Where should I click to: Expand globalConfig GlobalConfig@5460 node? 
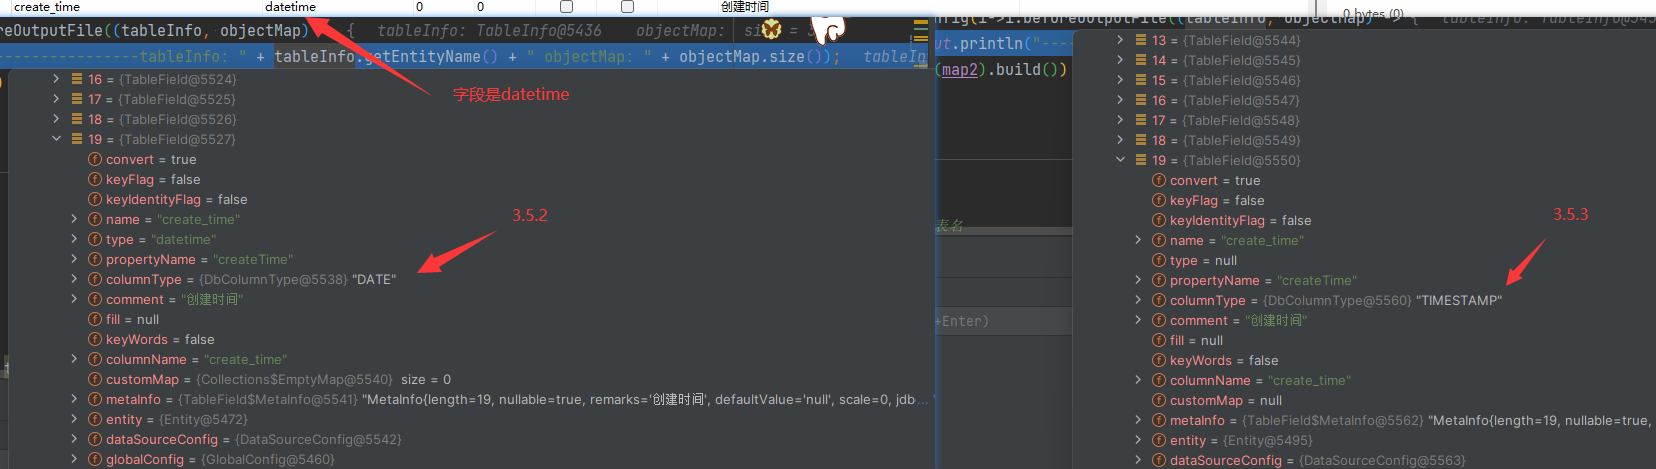click(74, 459)
